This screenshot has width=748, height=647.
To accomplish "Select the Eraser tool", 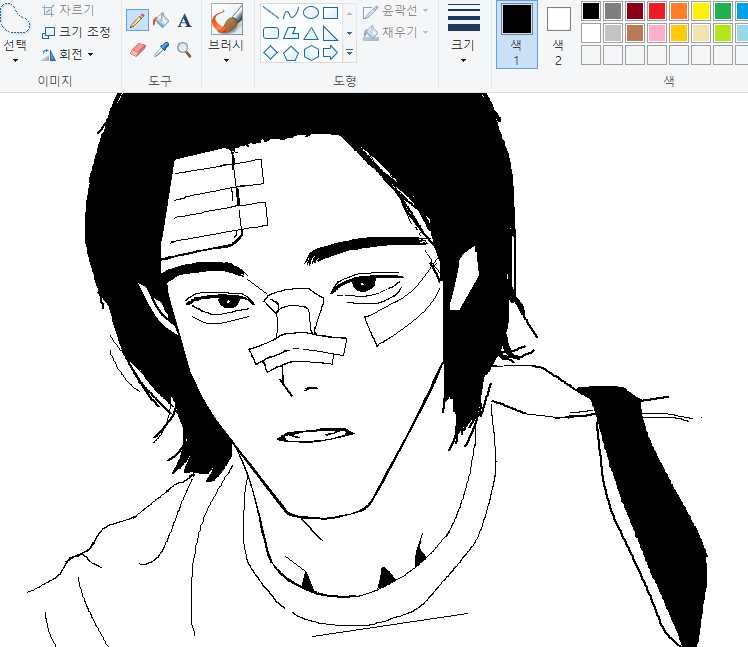I will click(x=137, y=50).
